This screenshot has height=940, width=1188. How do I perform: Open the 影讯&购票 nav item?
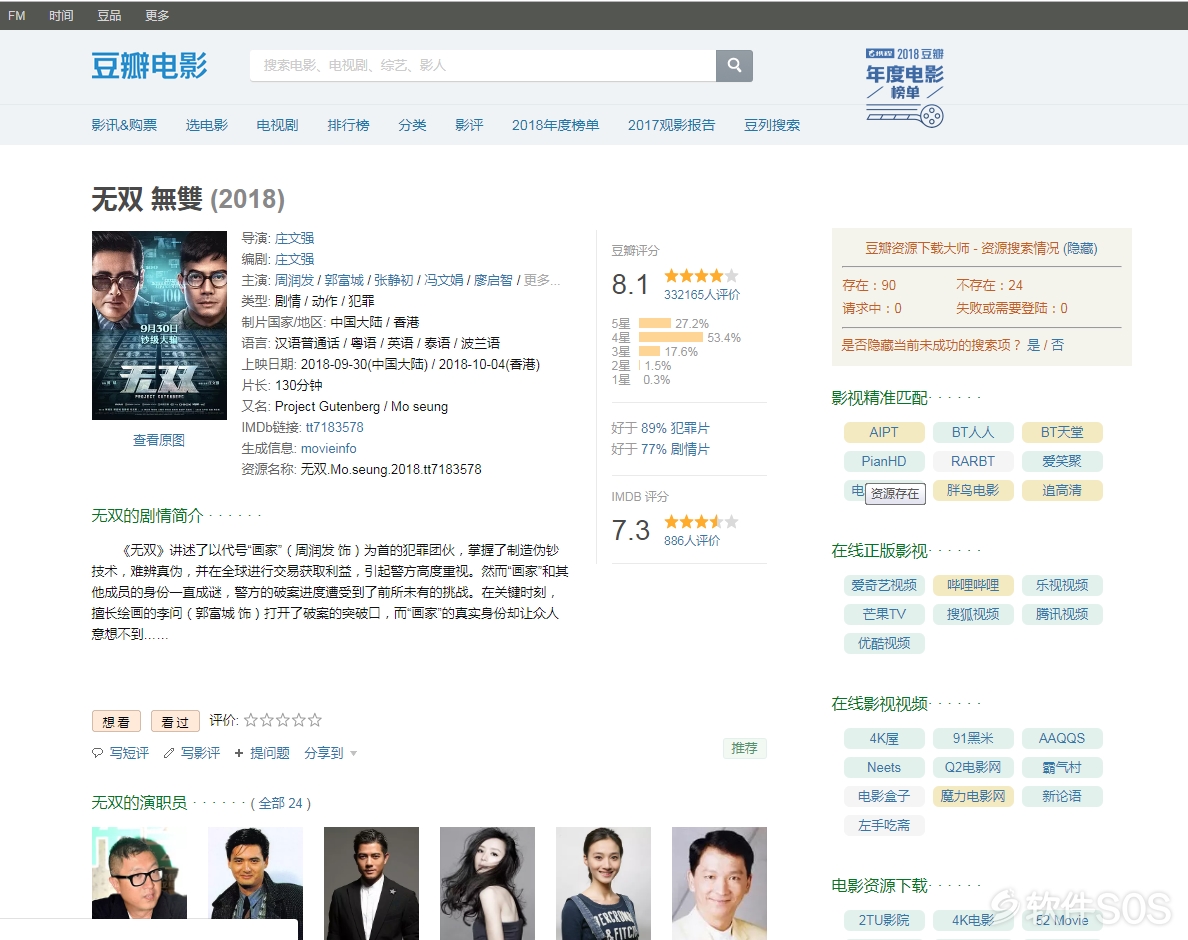point(124,125)
